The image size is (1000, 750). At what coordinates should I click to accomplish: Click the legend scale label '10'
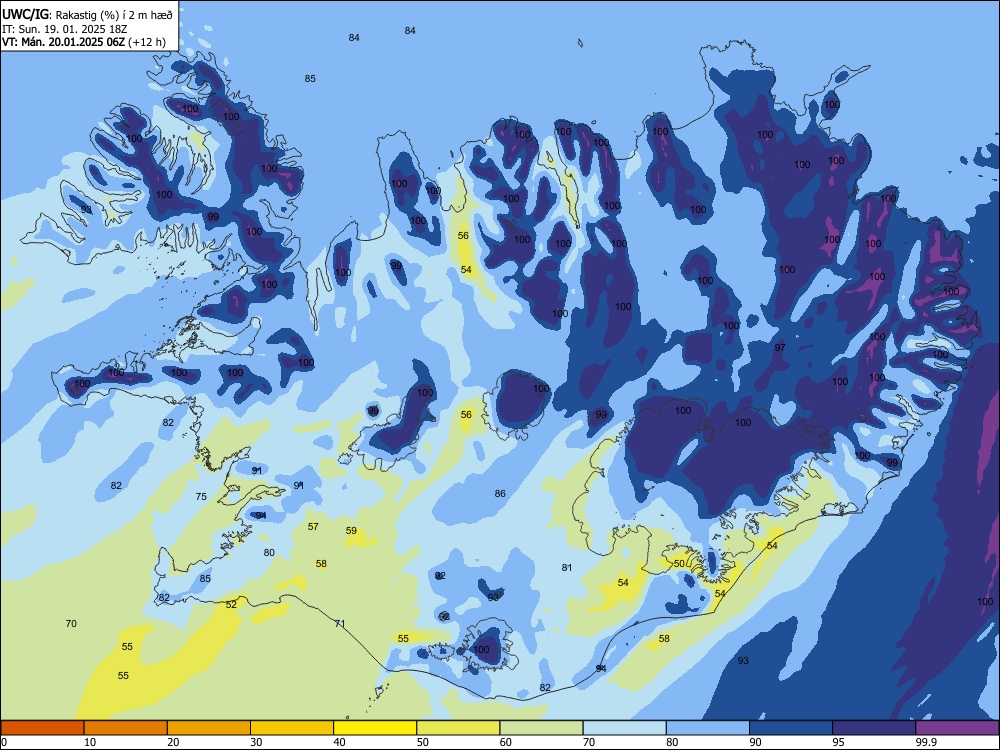90,742
